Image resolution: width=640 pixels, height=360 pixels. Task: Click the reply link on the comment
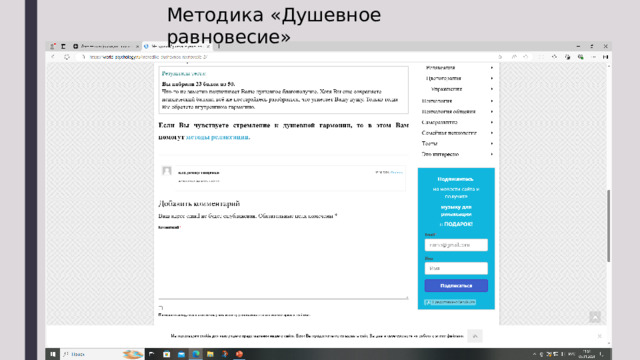point(396,173)
